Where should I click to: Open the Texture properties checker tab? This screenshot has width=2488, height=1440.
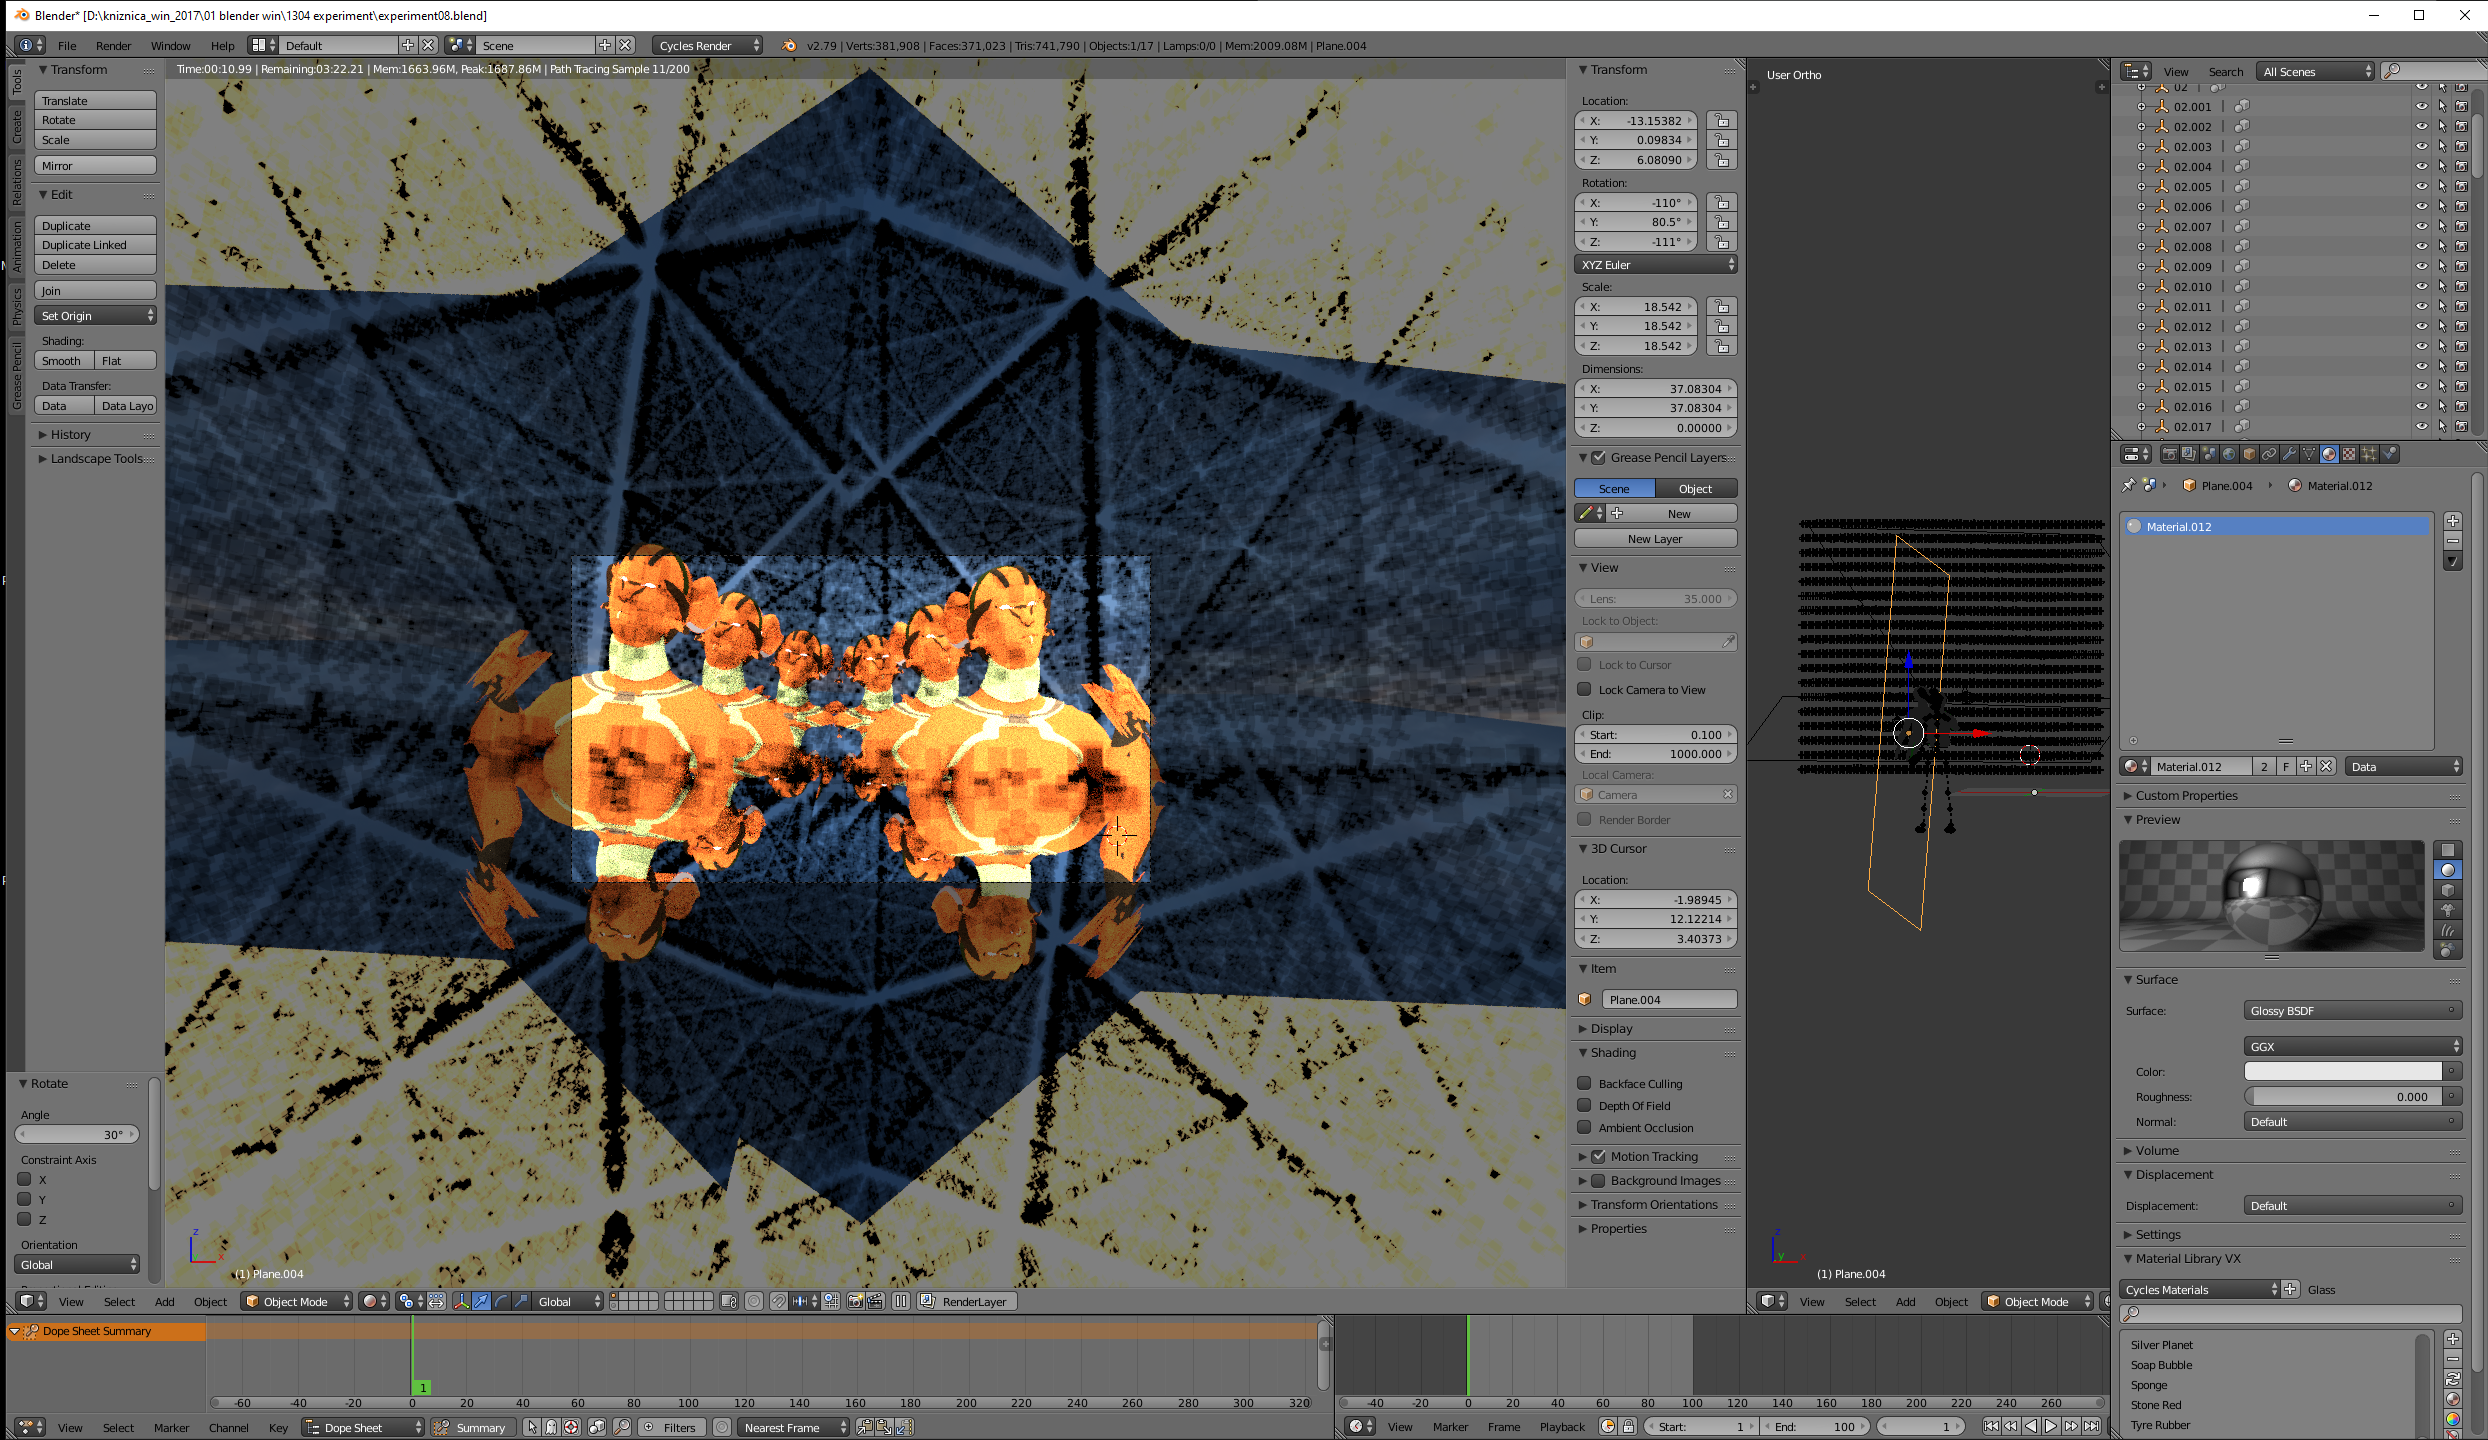[2349, 454]
